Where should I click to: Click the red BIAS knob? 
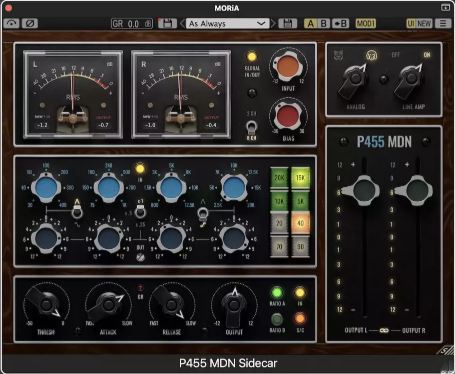[288, 117]
